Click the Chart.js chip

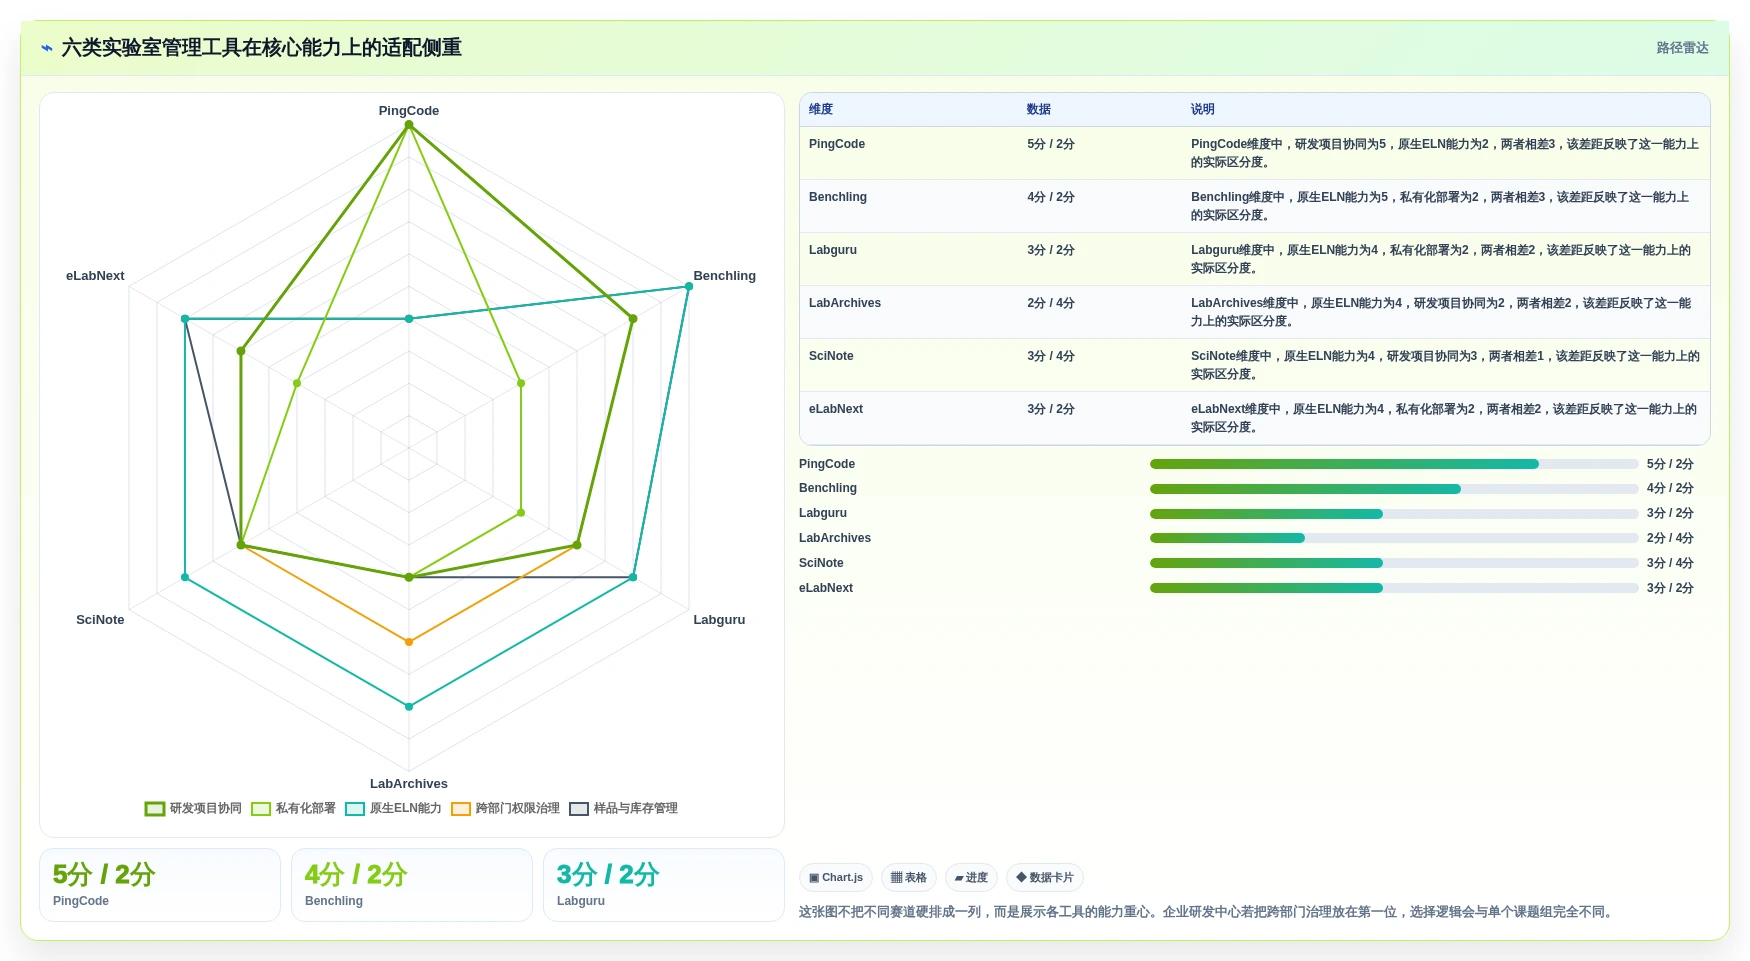point(836,878)
